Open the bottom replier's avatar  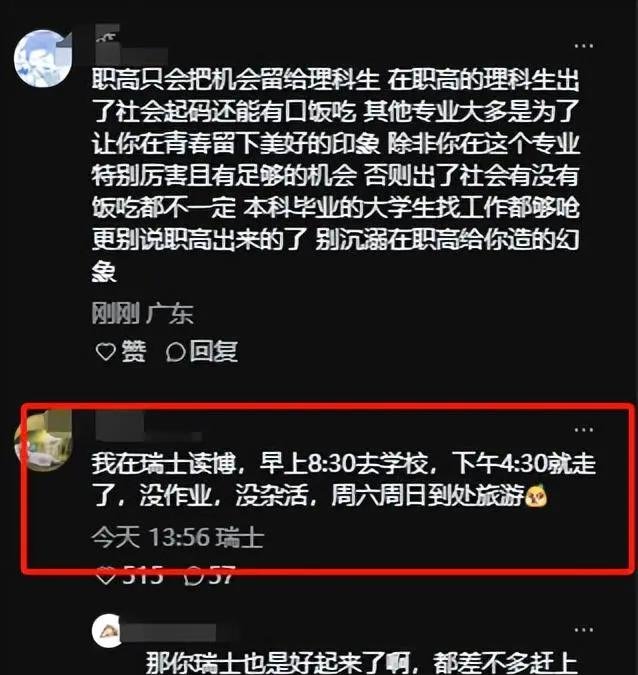pos(107,631)
